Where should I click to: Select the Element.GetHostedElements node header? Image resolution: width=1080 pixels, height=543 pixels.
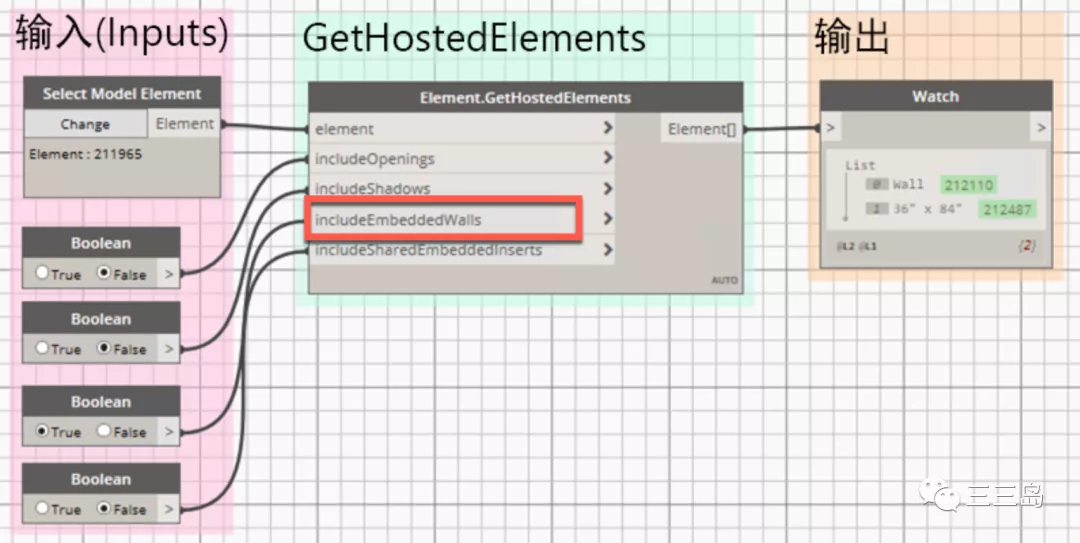click(526, 98)
